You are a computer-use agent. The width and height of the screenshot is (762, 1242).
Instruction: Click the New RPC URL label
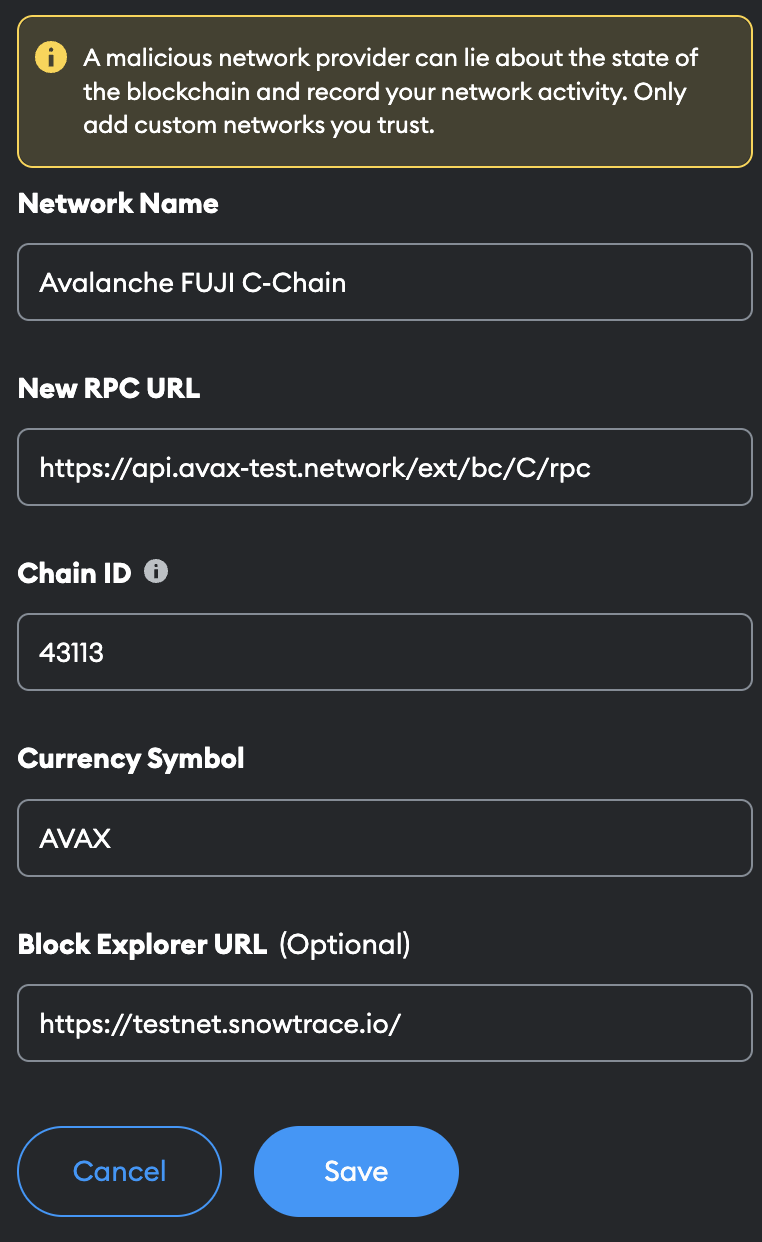coord(109,389)
